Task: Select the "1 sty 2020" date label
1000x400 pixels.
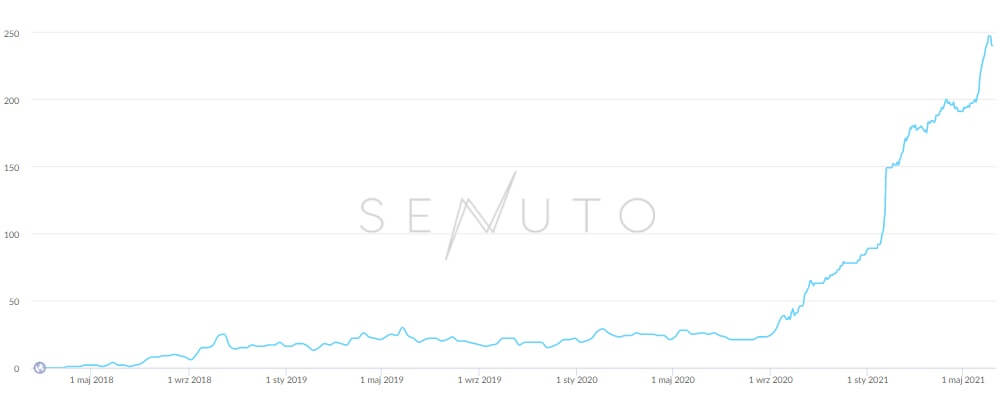Action: click(577, 380)
